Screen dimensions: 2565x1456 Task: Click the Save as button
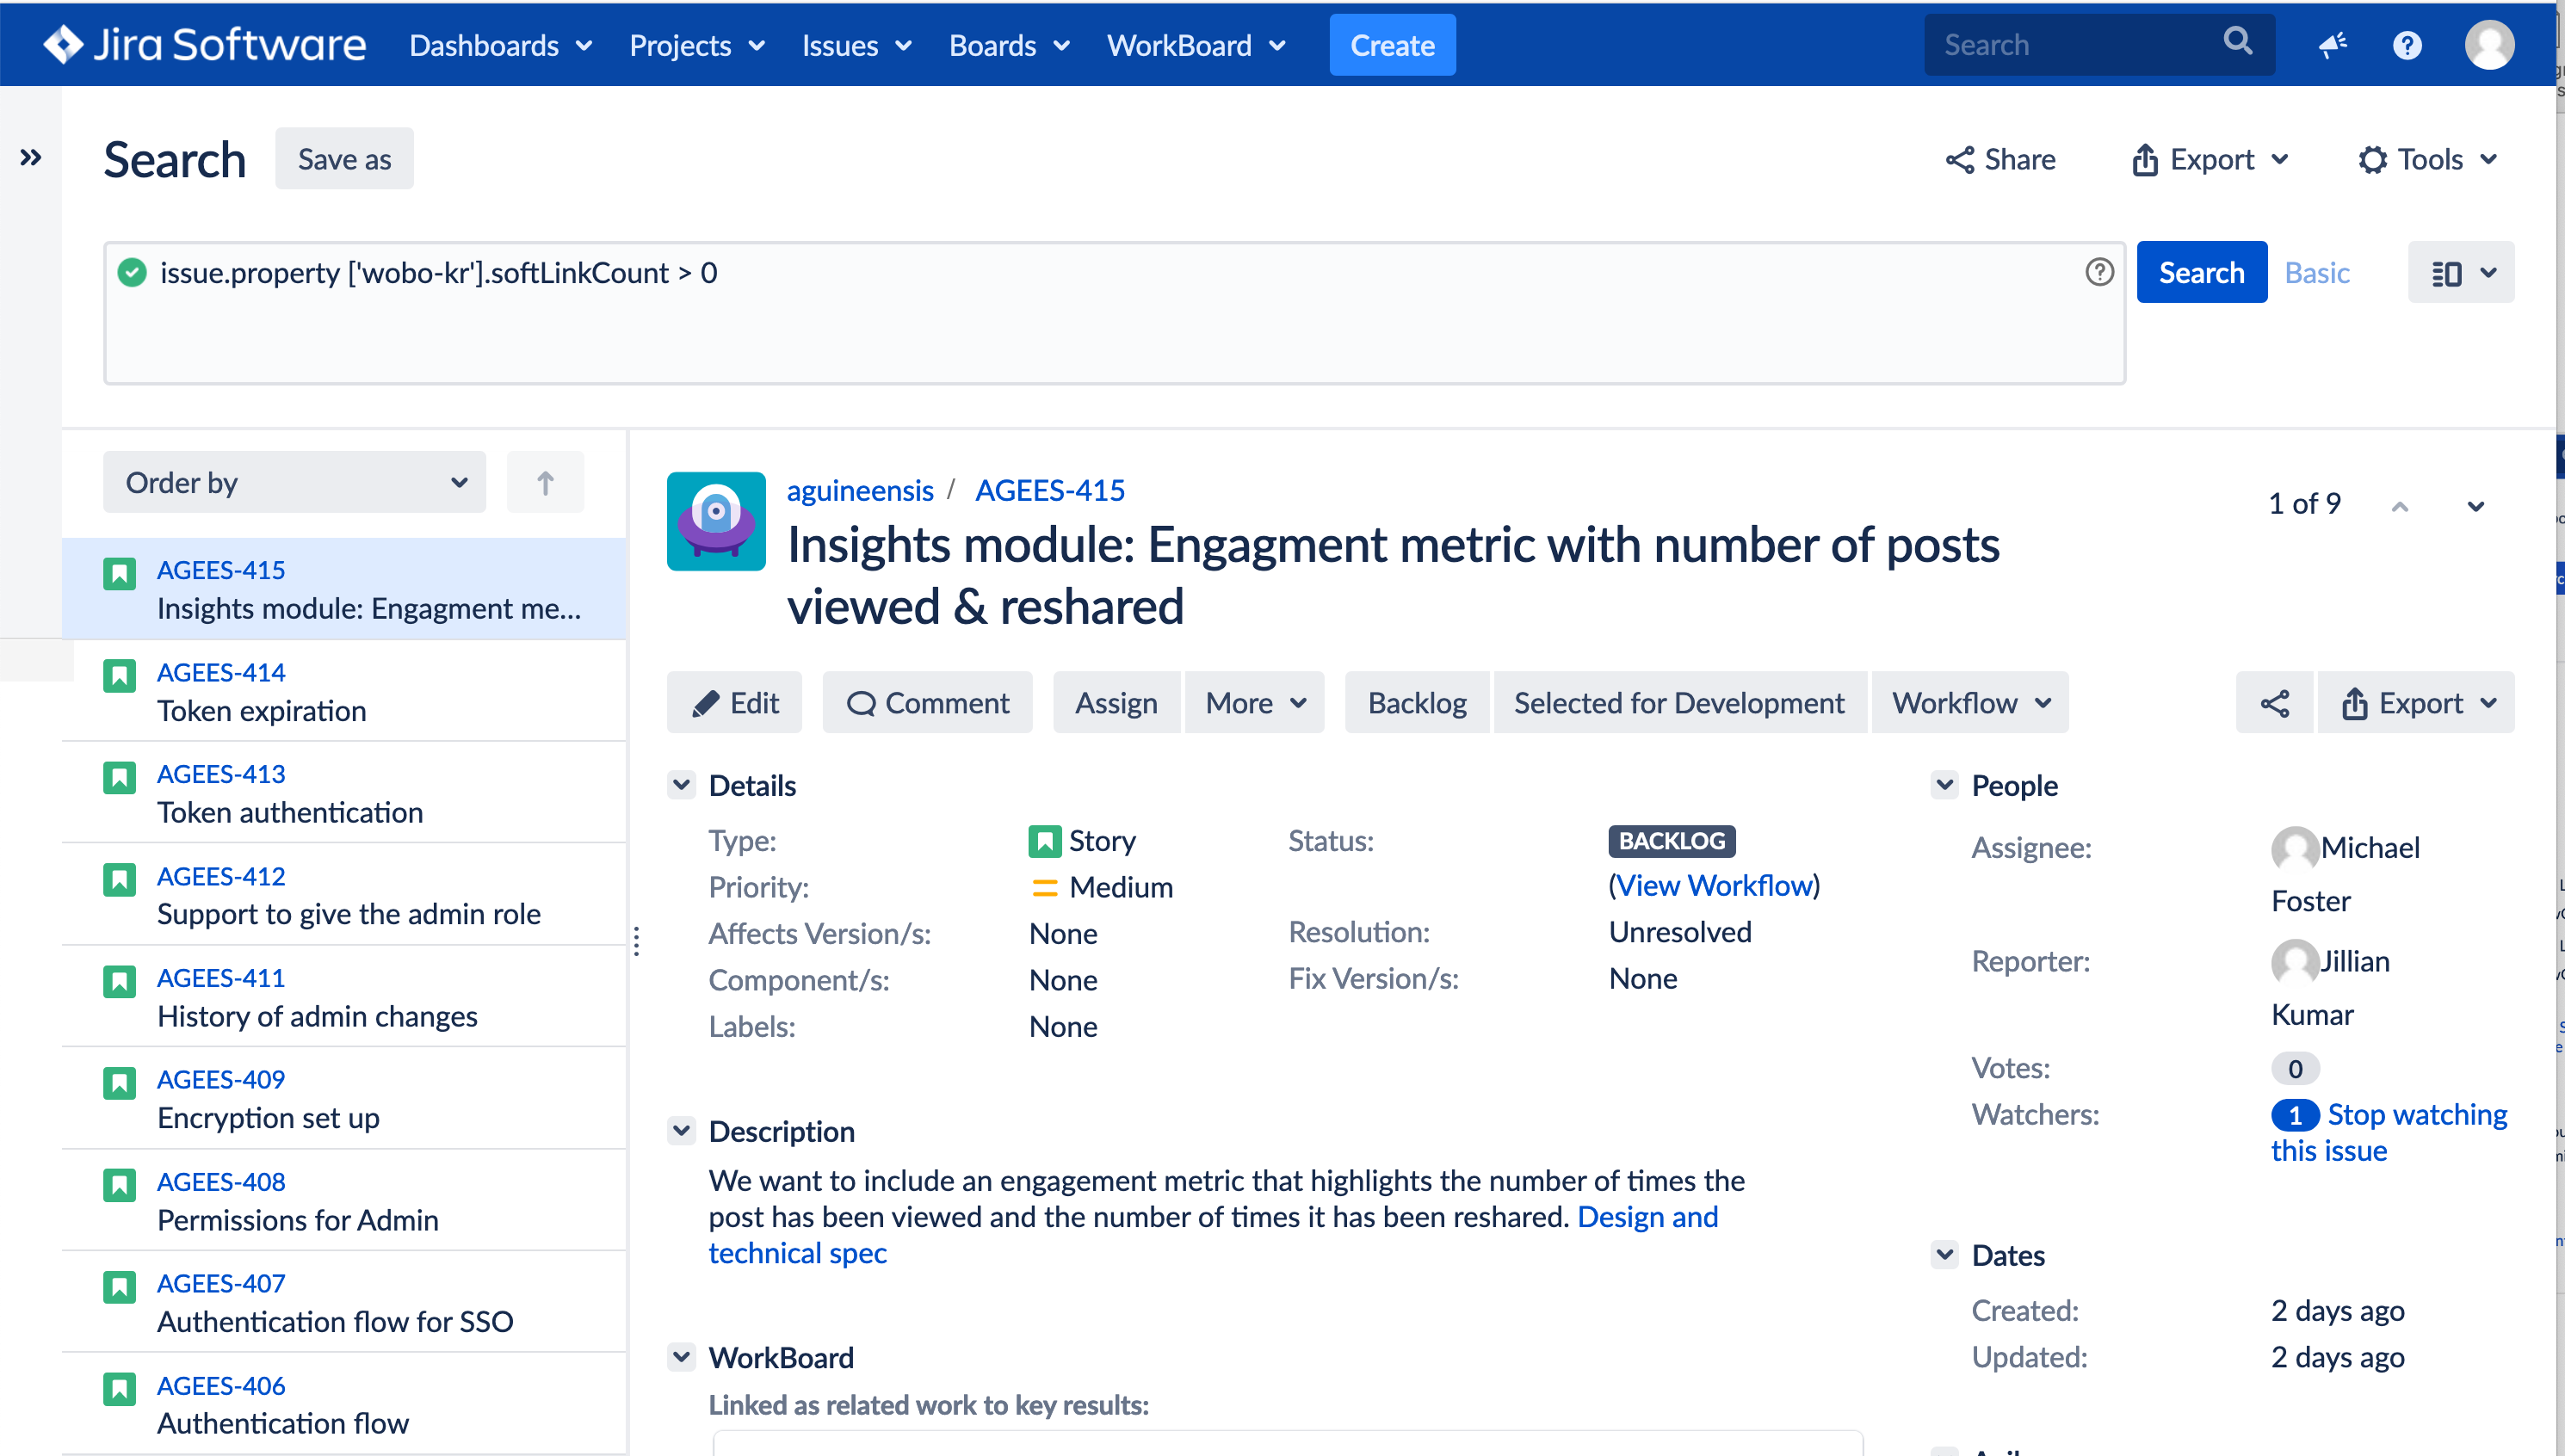345,159
